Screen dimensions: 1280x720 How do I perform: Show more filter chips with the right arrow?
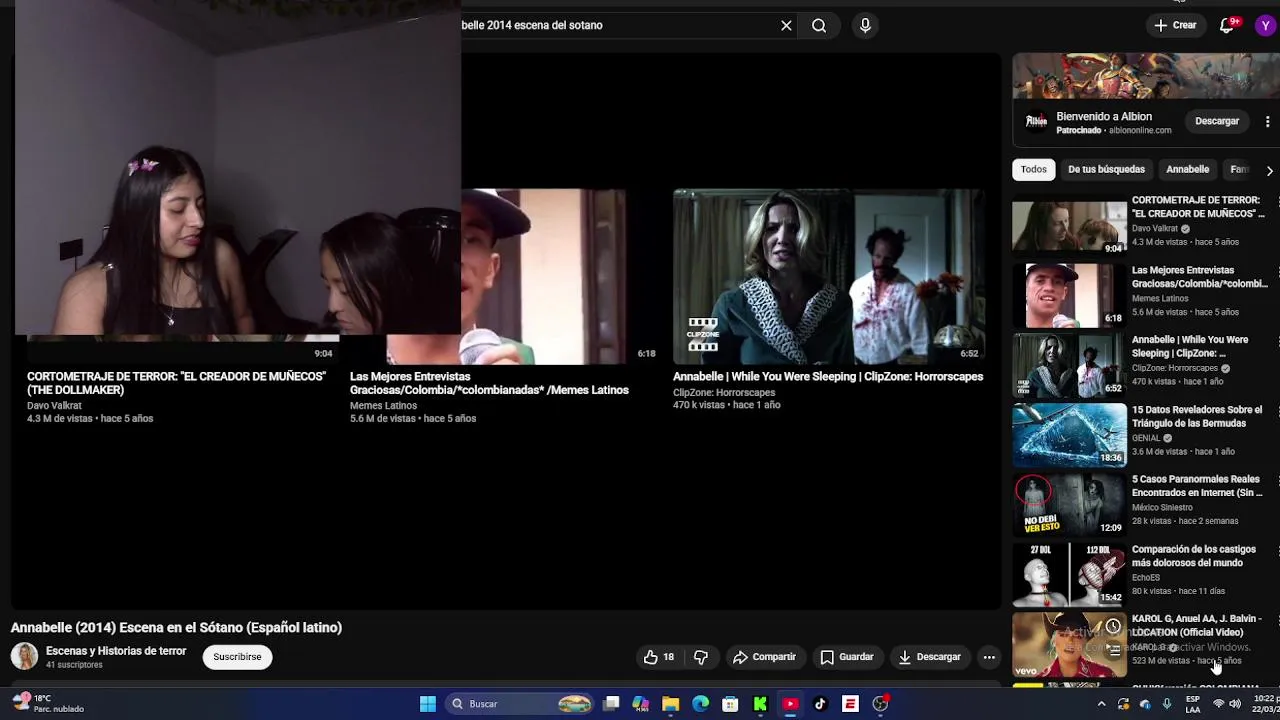pyautogui.click(x=1269, y=170)
